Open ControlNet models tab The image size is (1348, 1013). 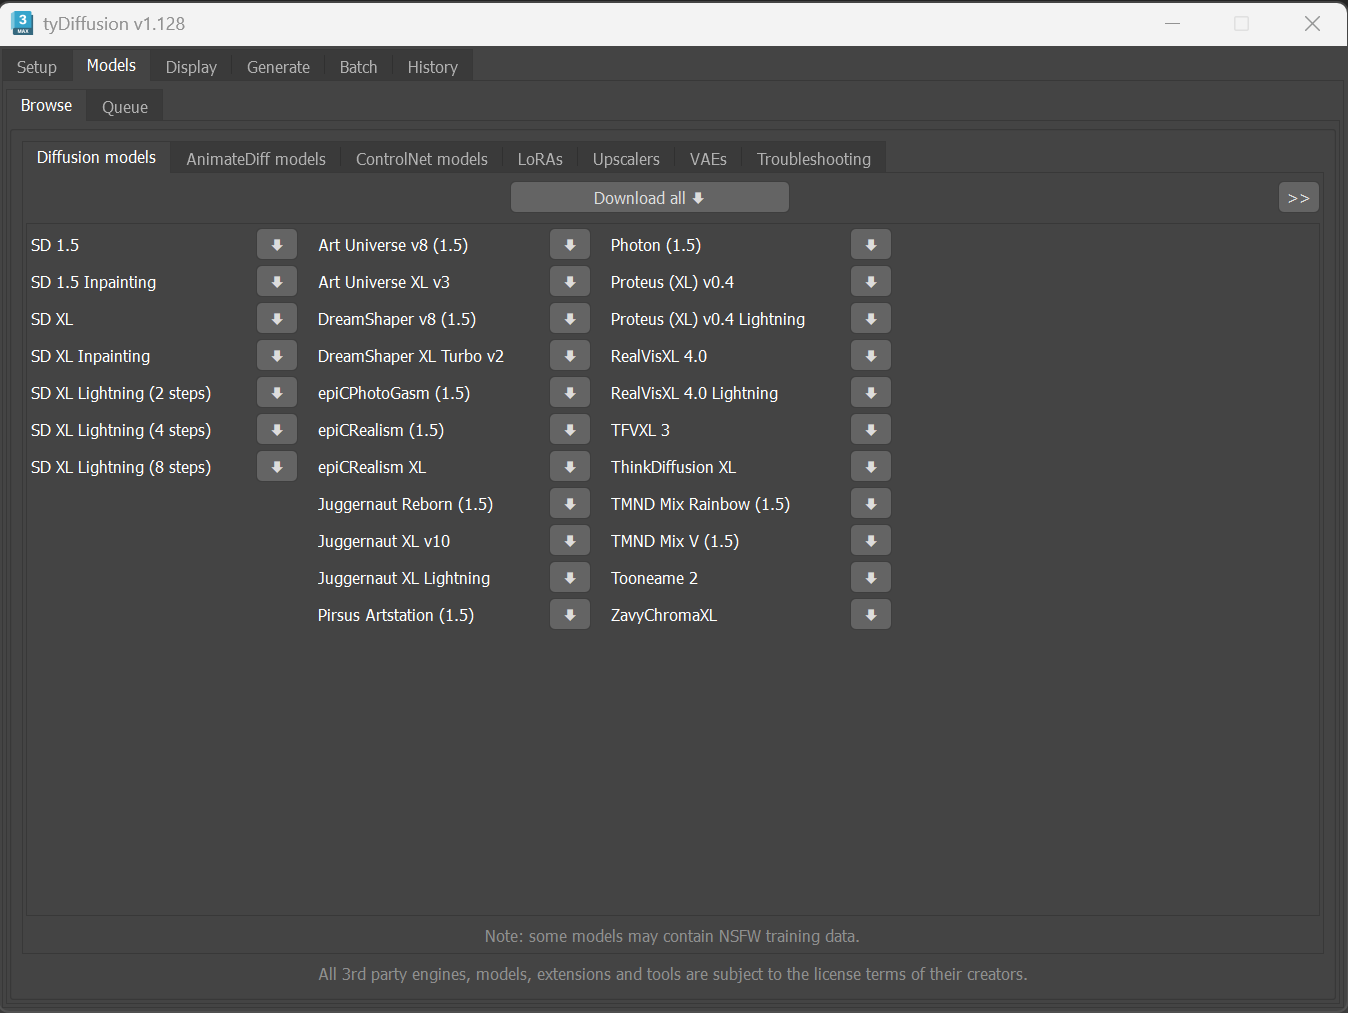(422, 159)
